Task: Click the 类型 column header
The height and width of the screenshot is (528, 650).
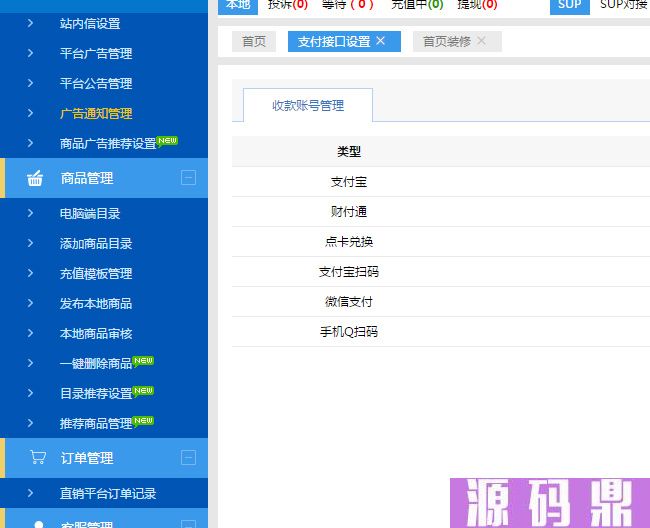Action: [x=349, y=152]
